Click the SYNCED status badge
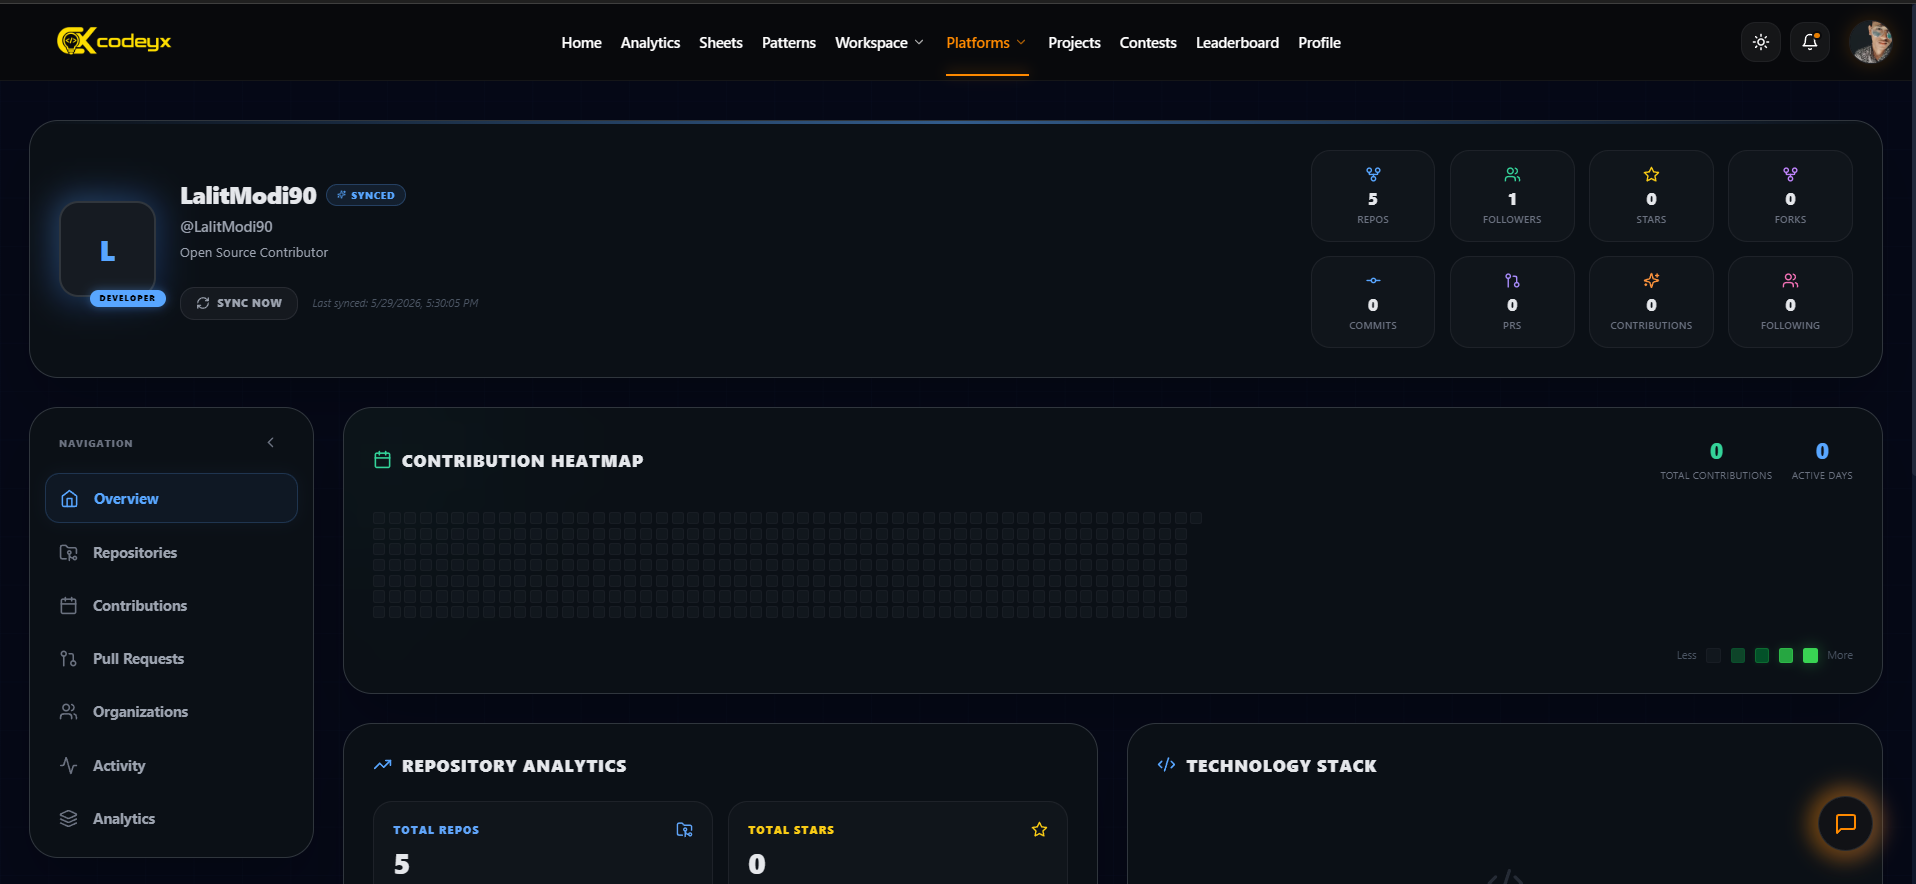This screenshot has width=1916, height=884. (366, 195)
